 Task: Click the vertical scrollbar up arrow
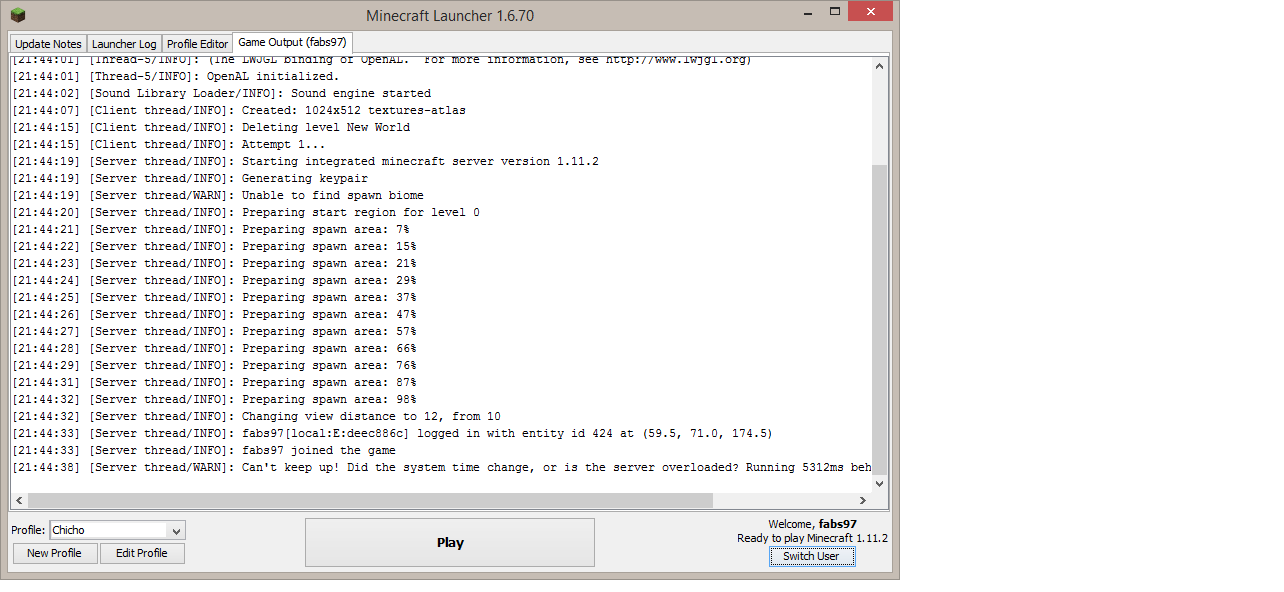pyautogui.click(x=880, y=66)
